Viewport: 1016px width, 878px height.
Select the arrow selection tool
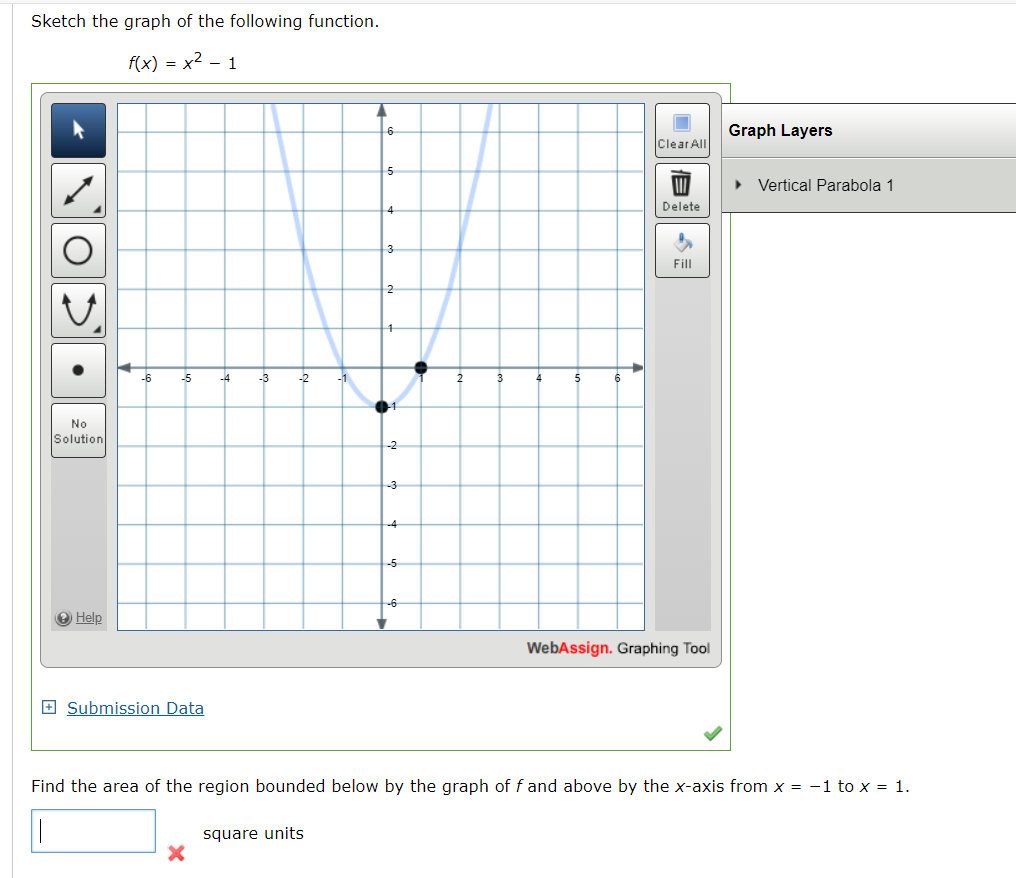[78, 130]
